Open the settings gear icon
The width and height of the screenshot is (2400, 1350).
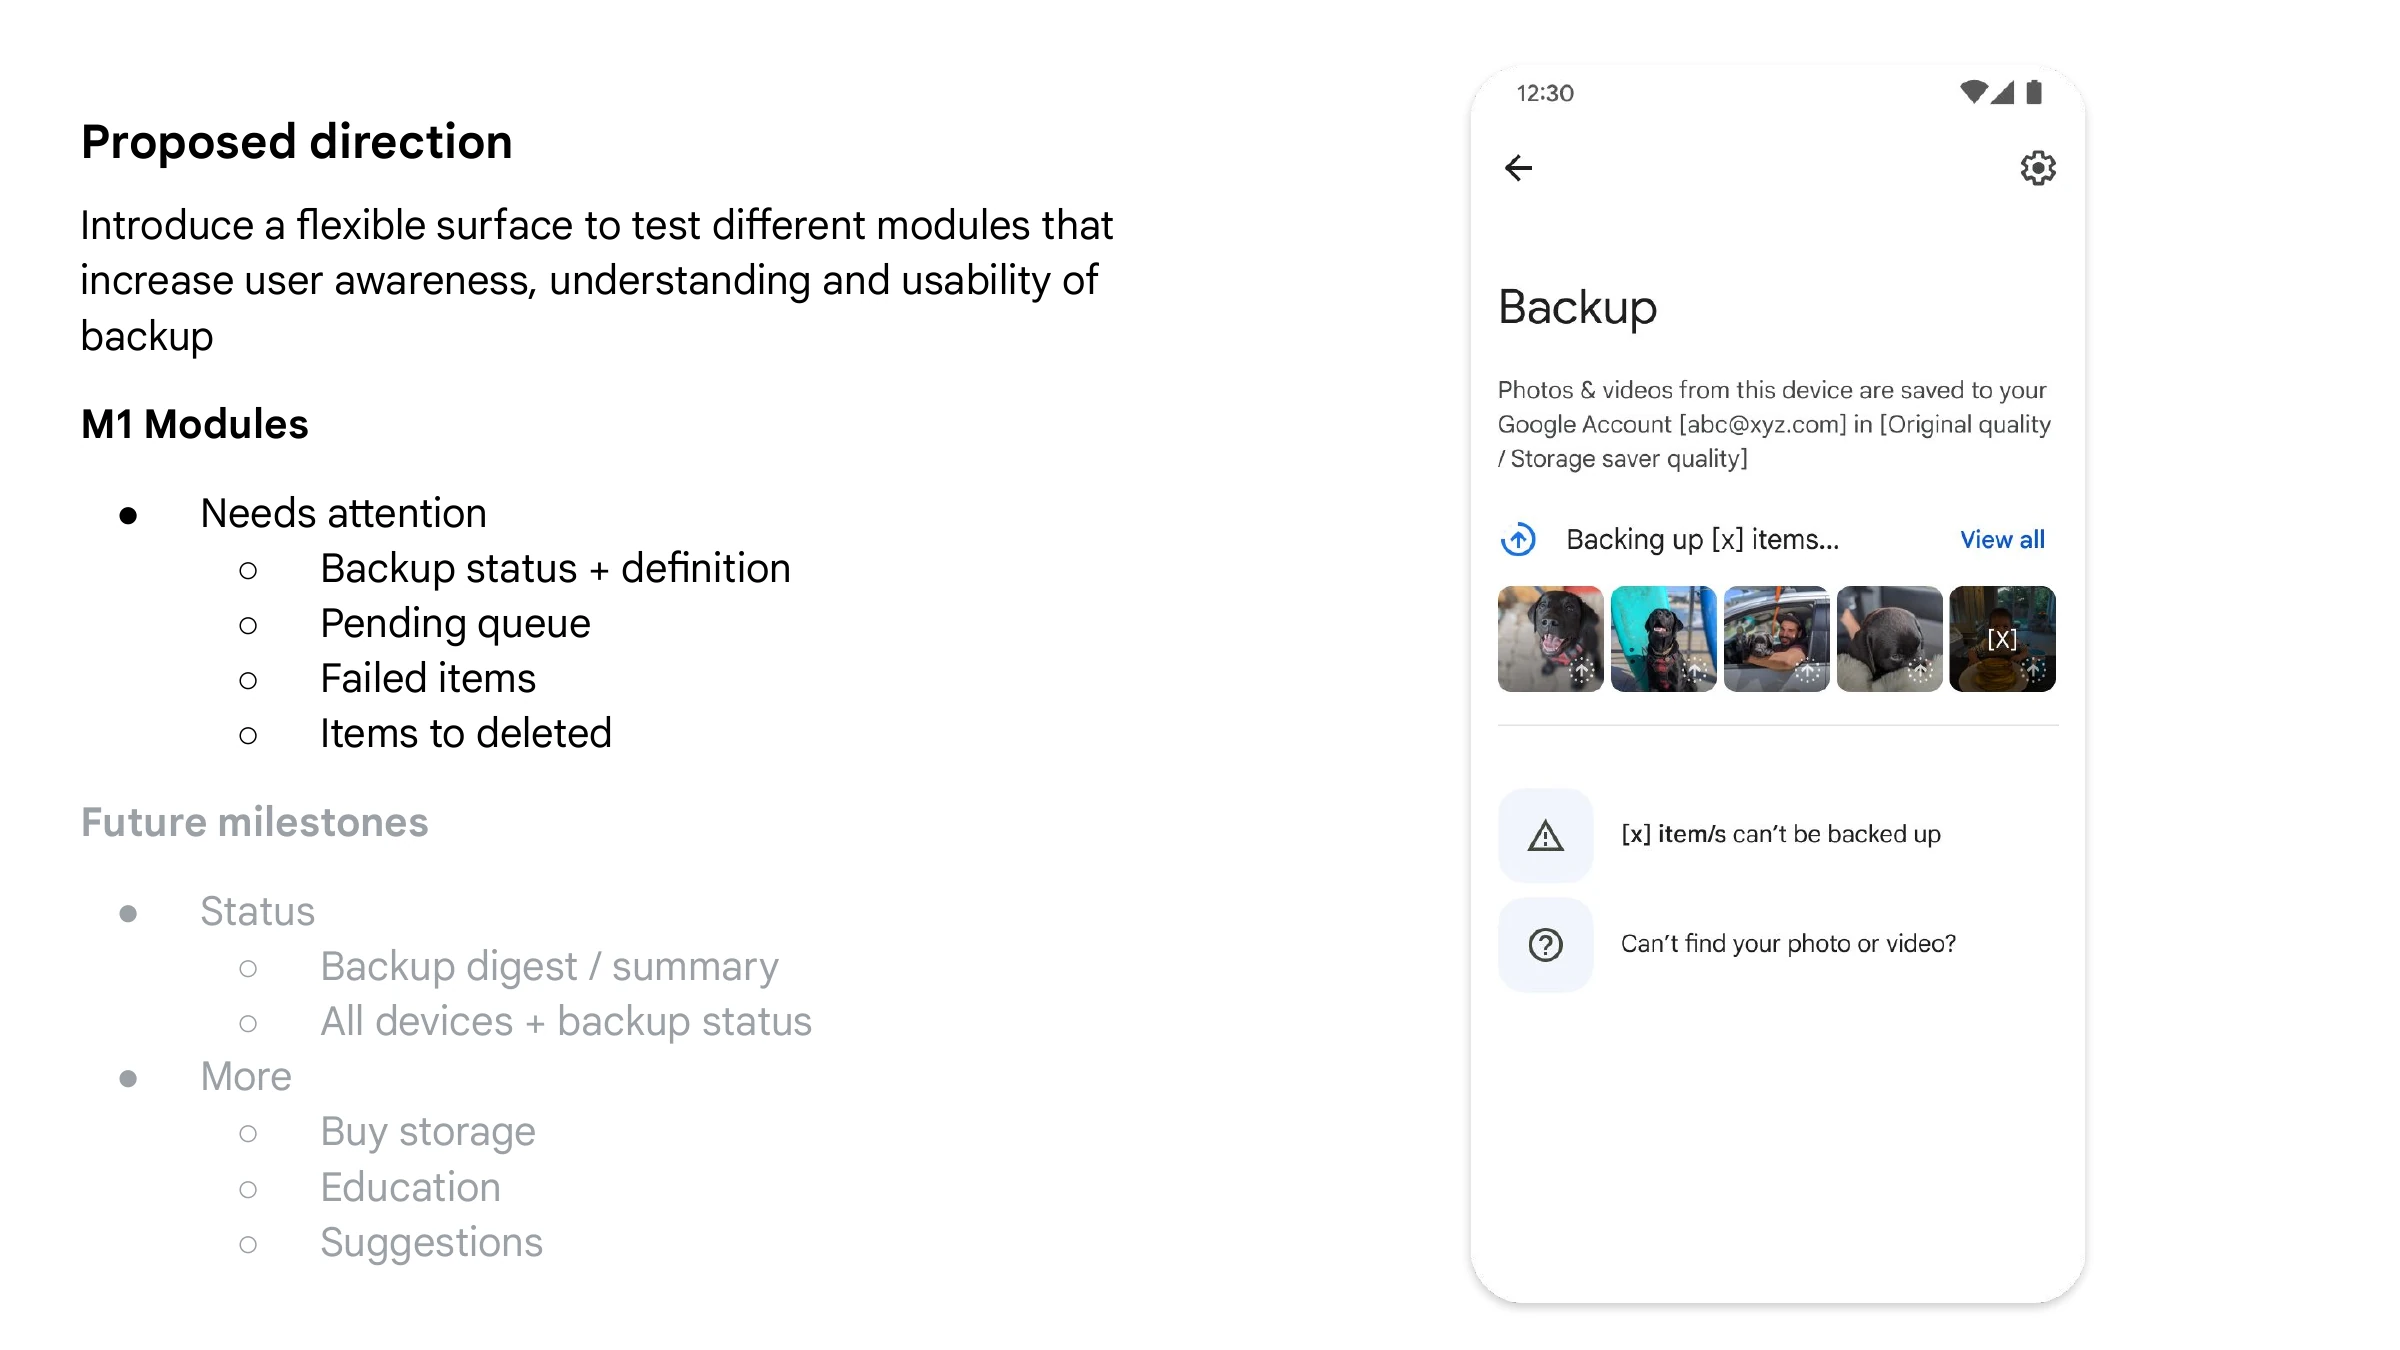click(x=2037, y=168)
